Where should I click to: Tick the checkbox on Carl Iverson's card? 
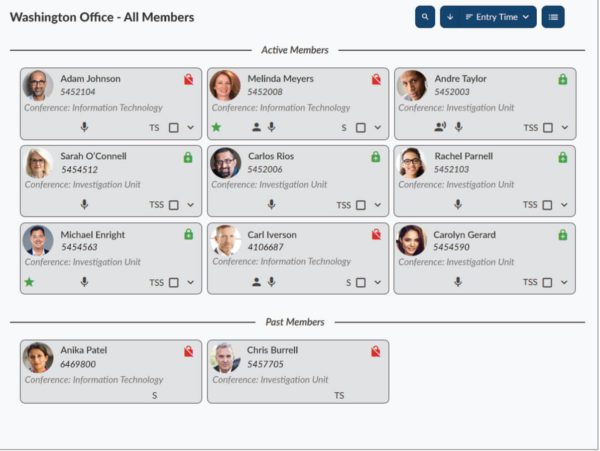pos(360,283)
